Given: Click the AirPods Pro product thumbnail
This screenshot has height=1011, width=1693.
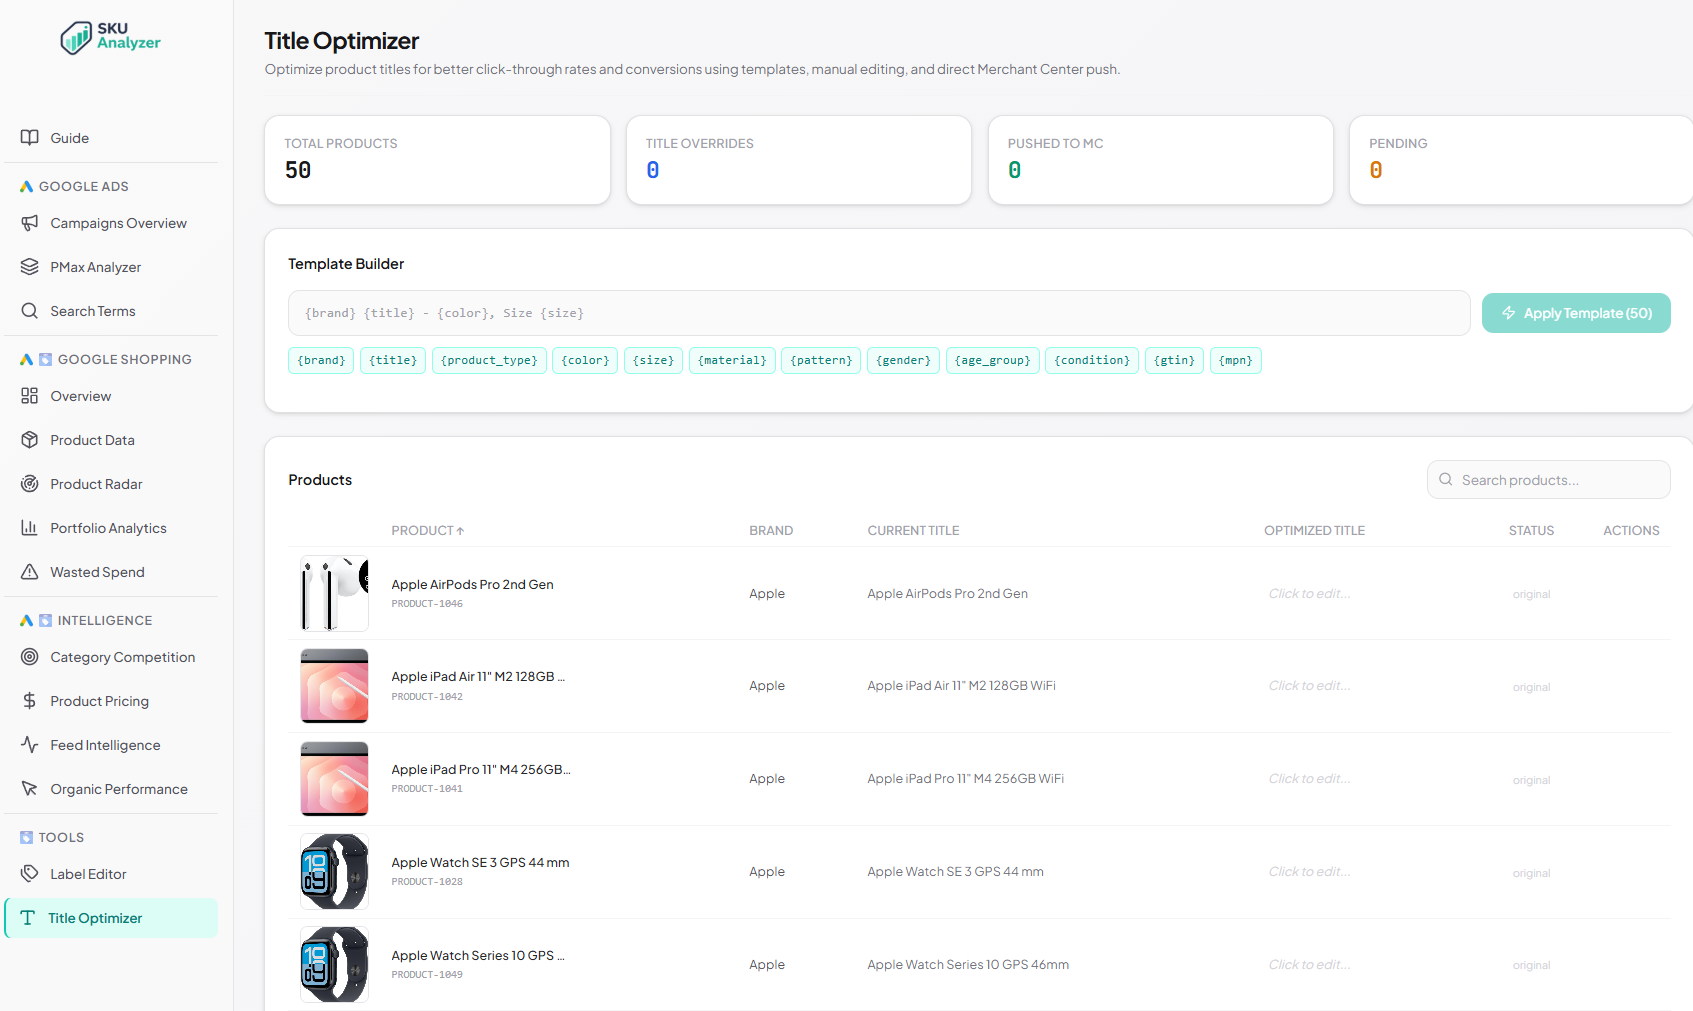Looking at the screenshot, I should click(334, 594).
